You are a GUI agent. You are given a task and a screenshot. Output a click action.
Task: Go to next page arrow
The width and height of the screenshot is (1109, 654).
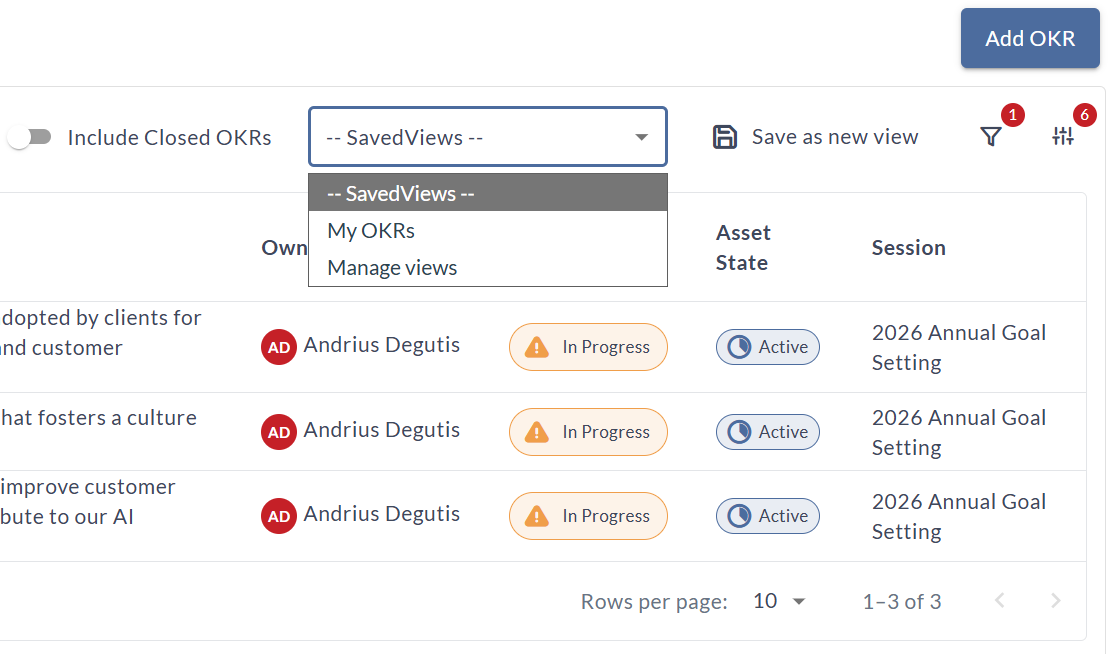click(x=1055, y=601)
